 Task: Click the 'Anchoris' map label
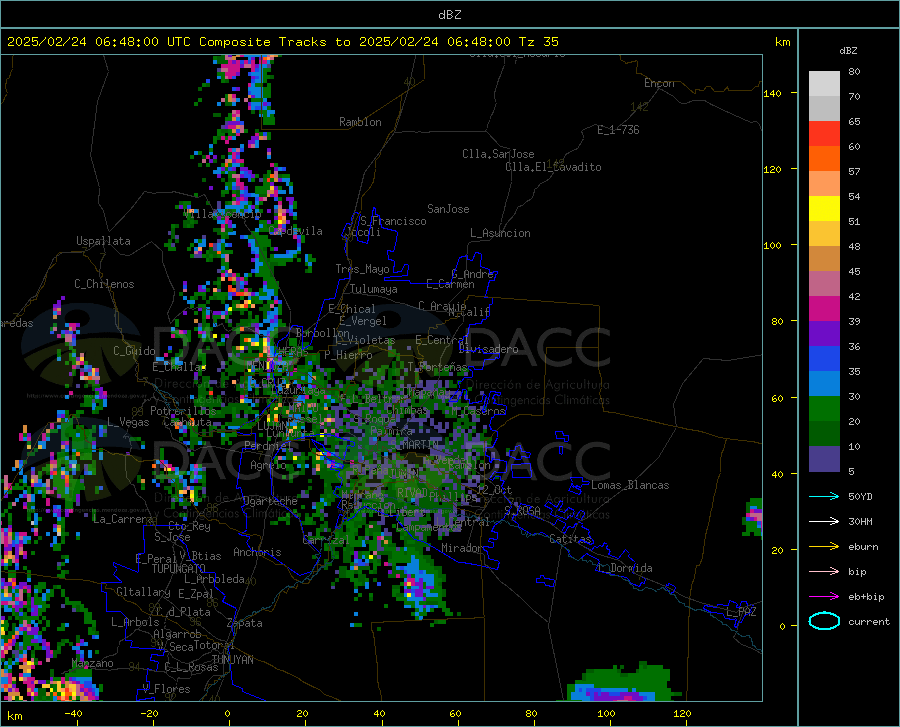pyautogui.click(x=257, y=553)
